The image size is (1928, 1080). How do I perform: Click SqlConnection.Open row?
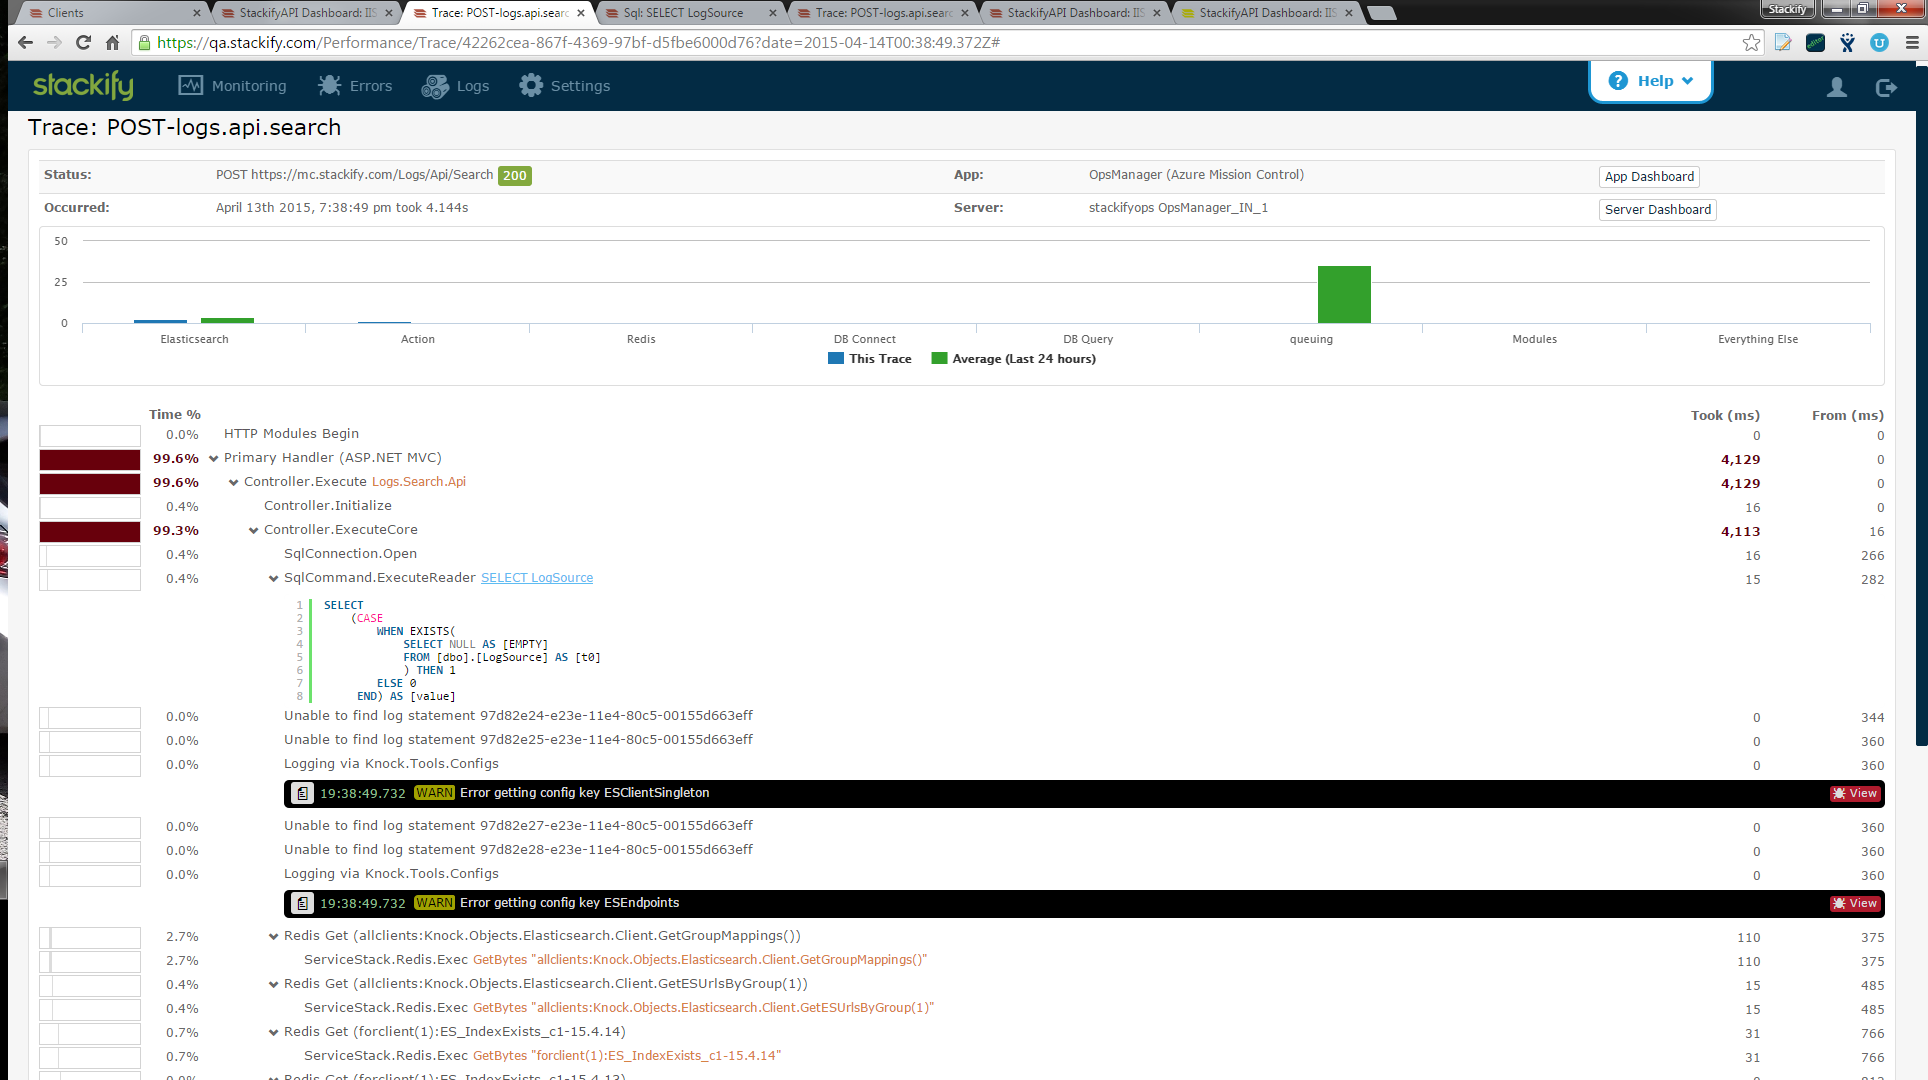point(961,554)
